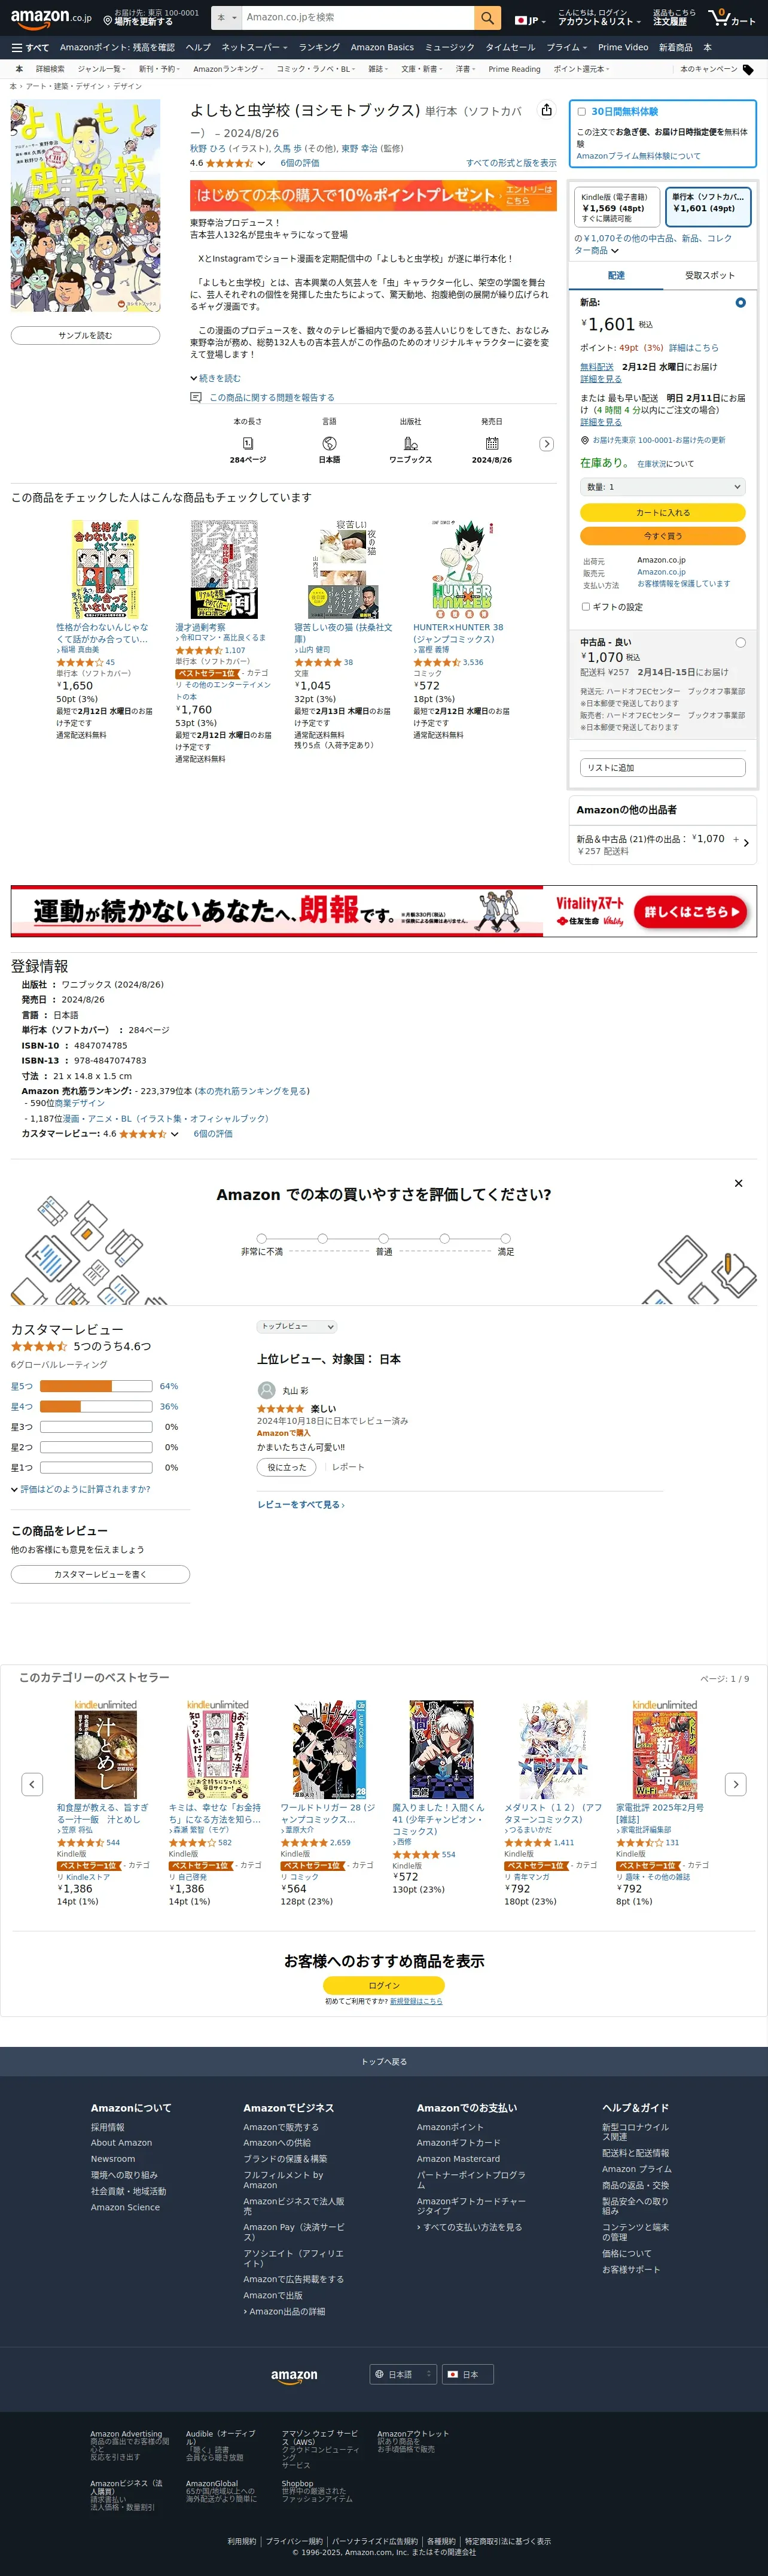Select 満足 on the satisfaction rating scale

506,1239
